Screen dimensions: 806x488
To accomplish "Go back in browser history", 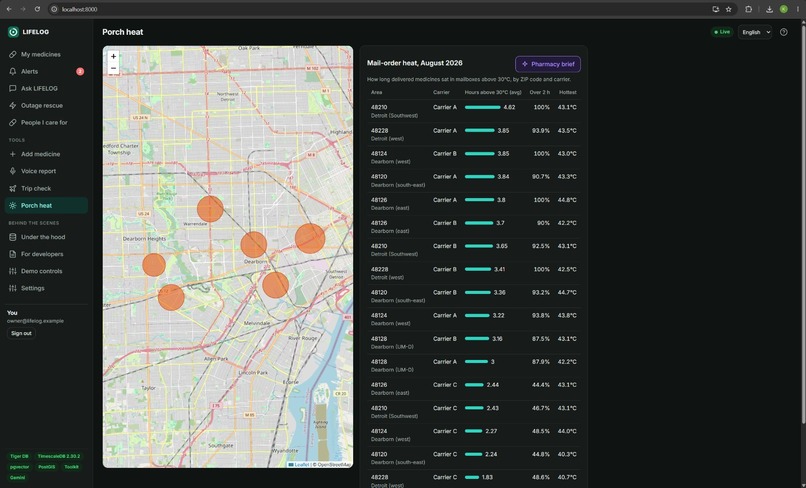I will pos(9,9).
